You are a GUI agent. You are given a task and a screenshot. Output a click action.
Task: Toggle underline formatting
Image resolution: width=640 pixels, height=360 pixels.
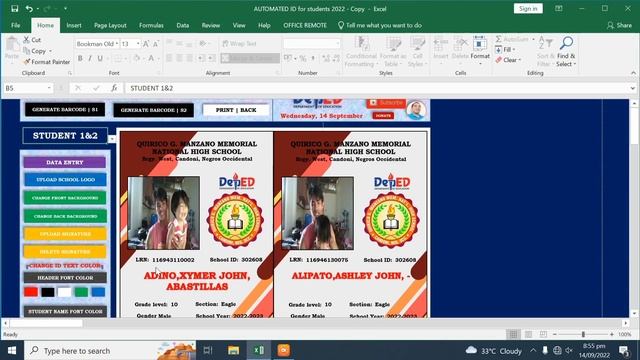[x=100, y=58]
